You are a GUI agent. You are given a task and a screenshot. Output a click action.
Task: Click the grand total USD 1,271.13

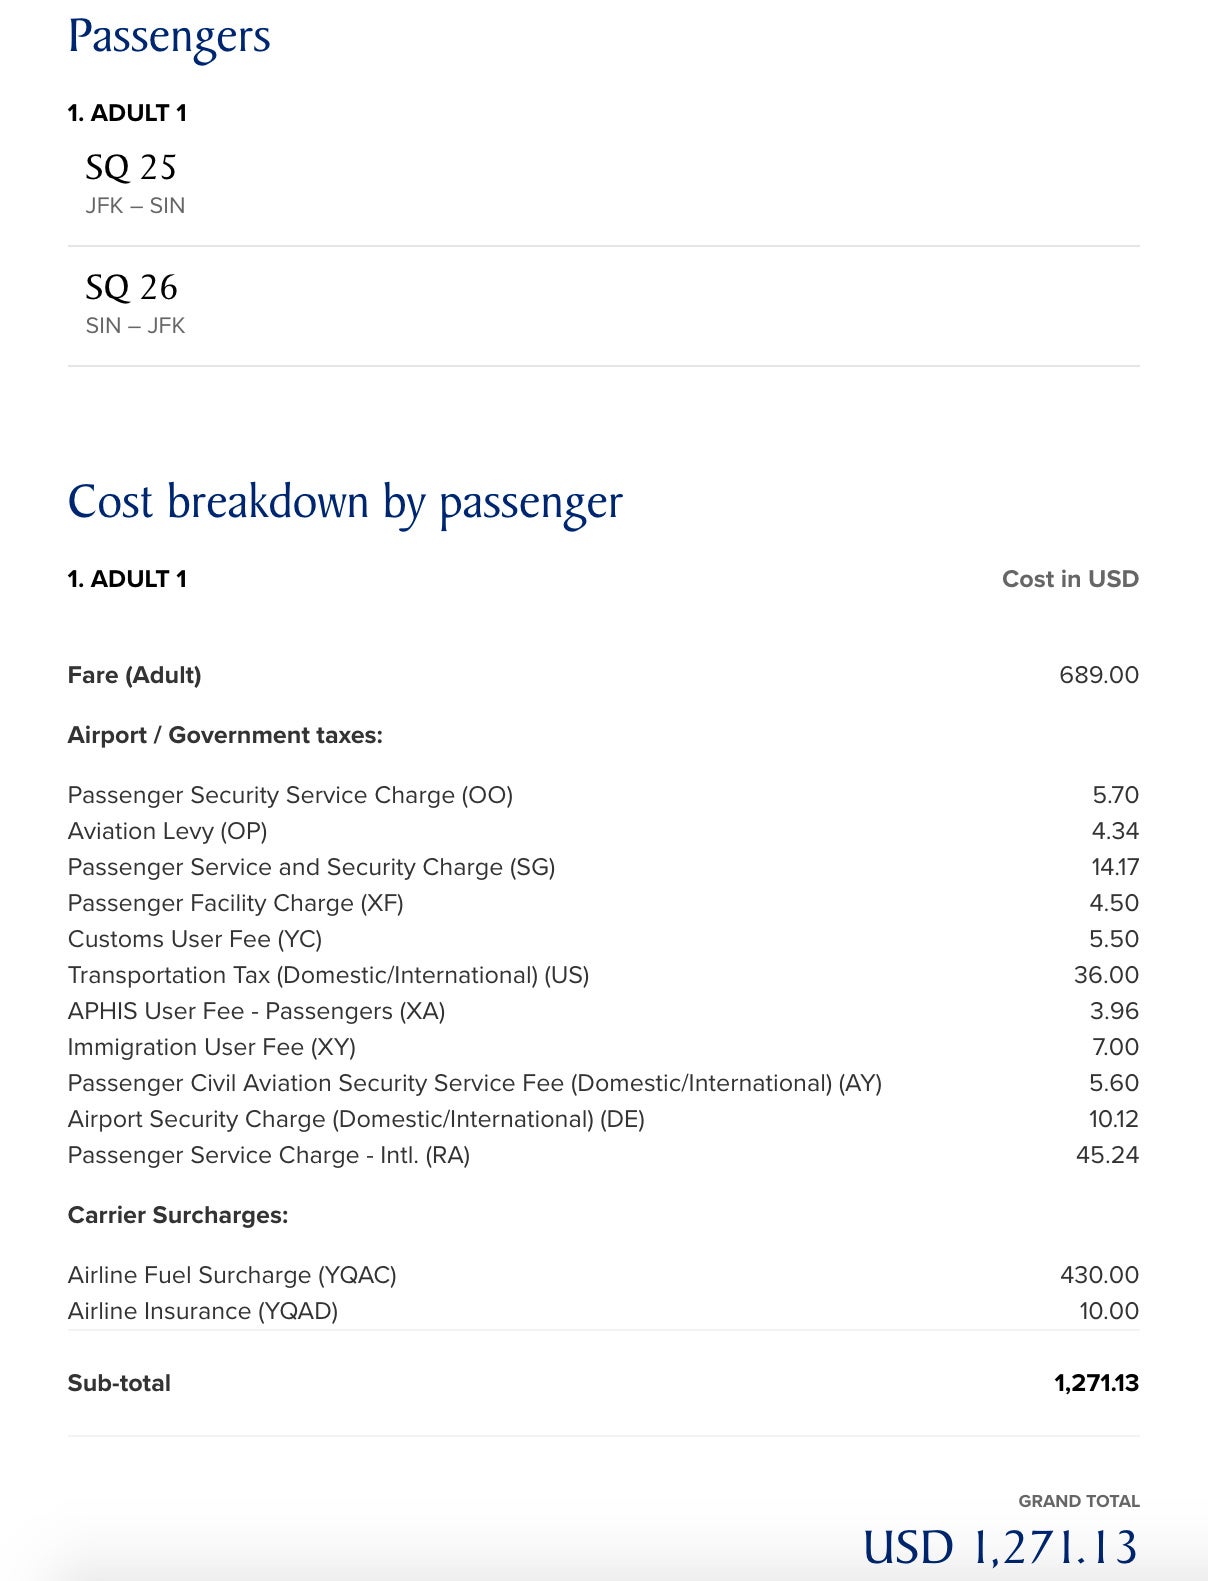1001,1547
